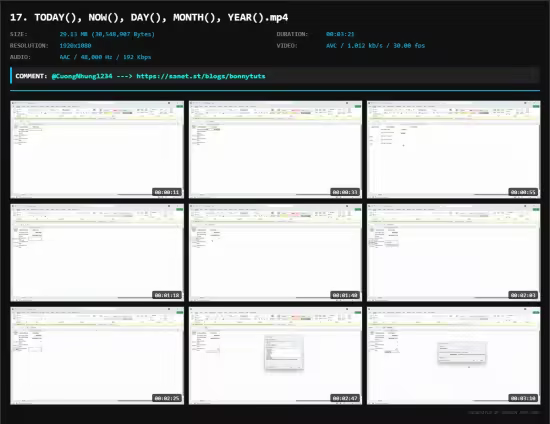Open the samet.st/blogs/bonnytuts URL in the comment

click(201, 76)
